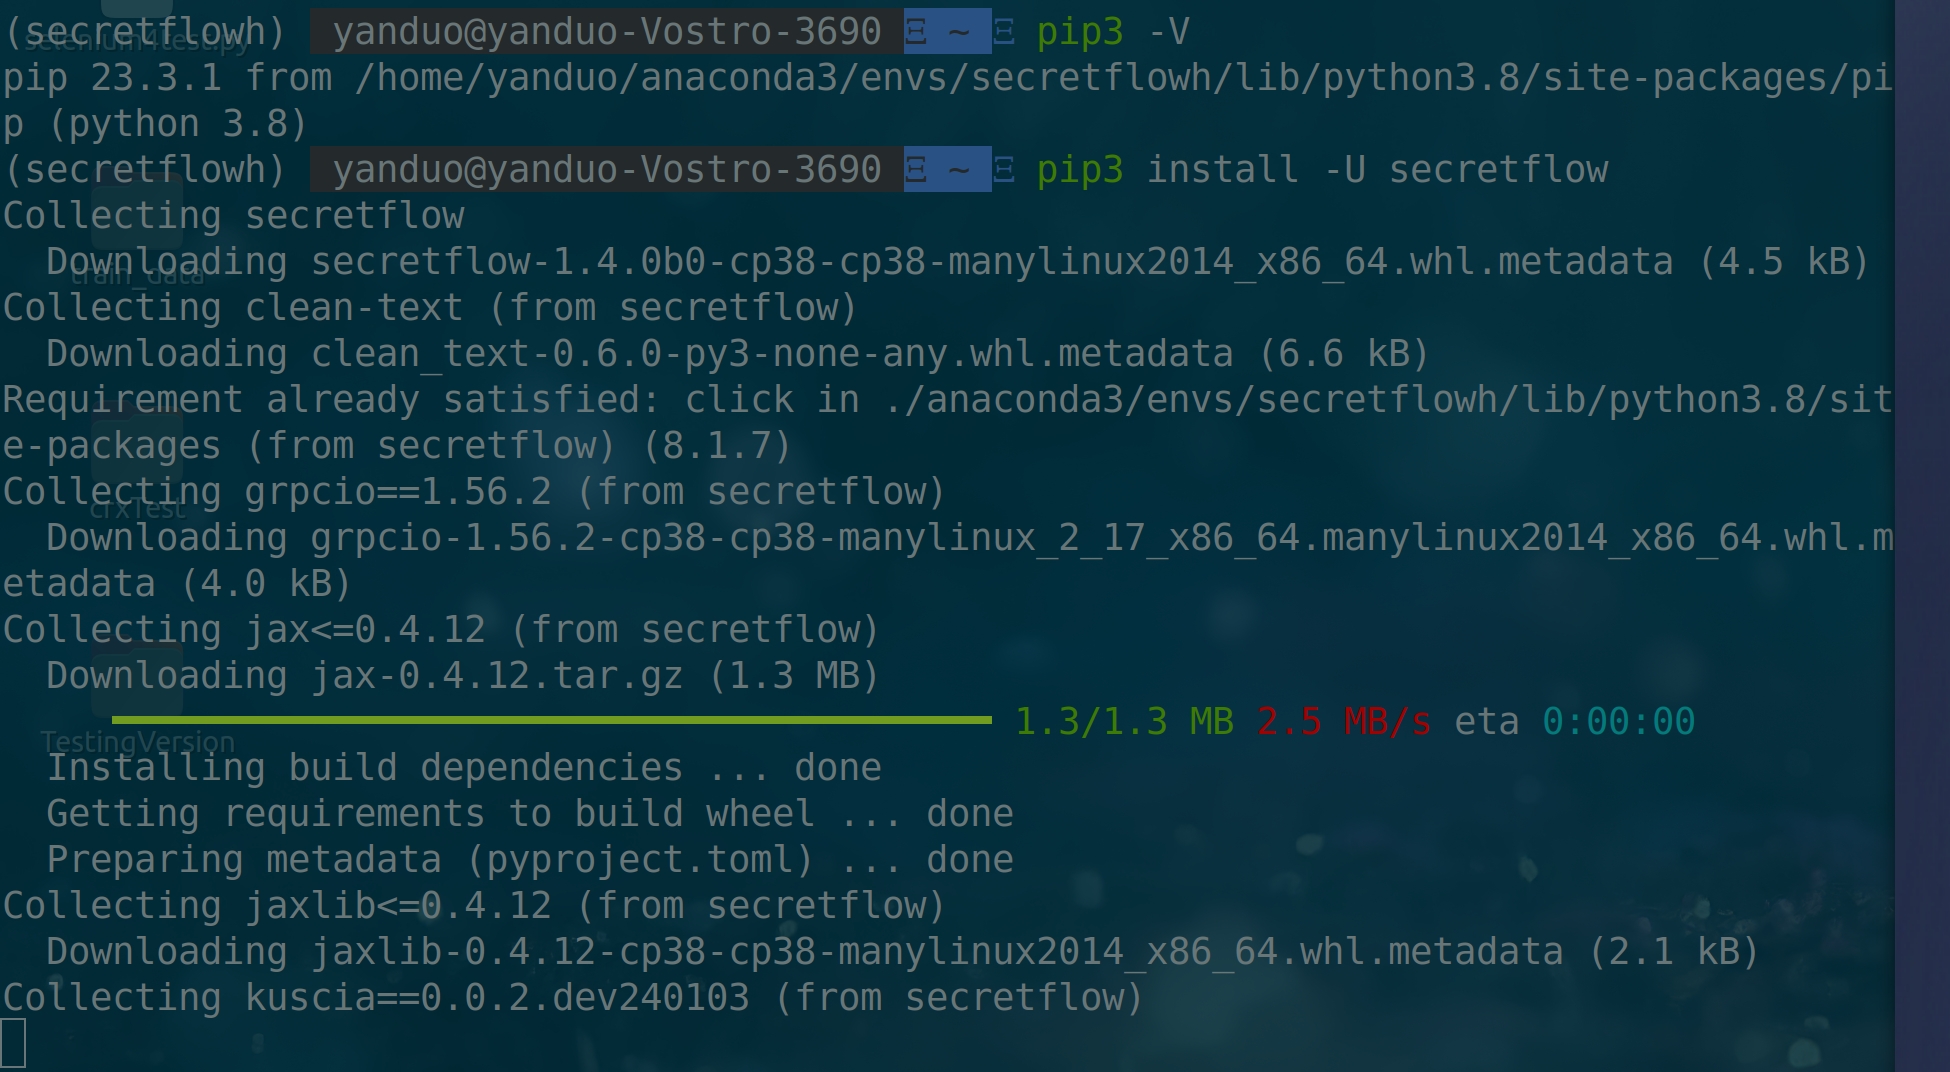Click the jax-0.4.12.tar.gz filename
1950x1072 pixels.
click(x=497, y=676)
